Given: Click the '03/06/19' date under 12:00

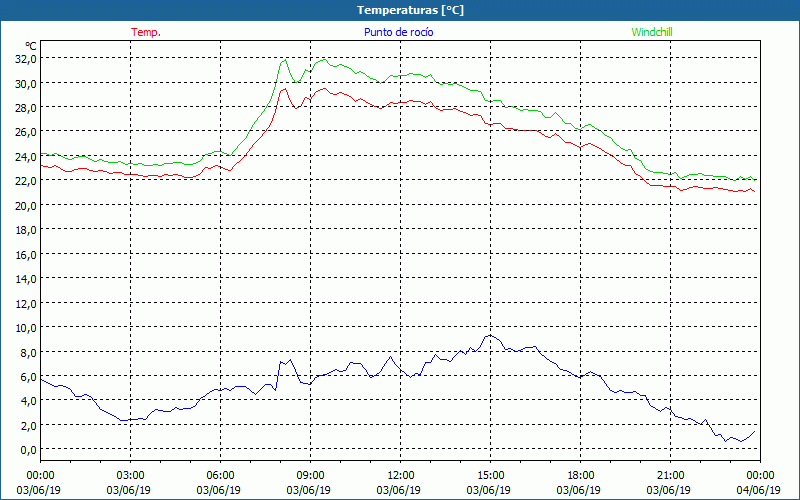Looking at the screenshot, I should [398, 490].
